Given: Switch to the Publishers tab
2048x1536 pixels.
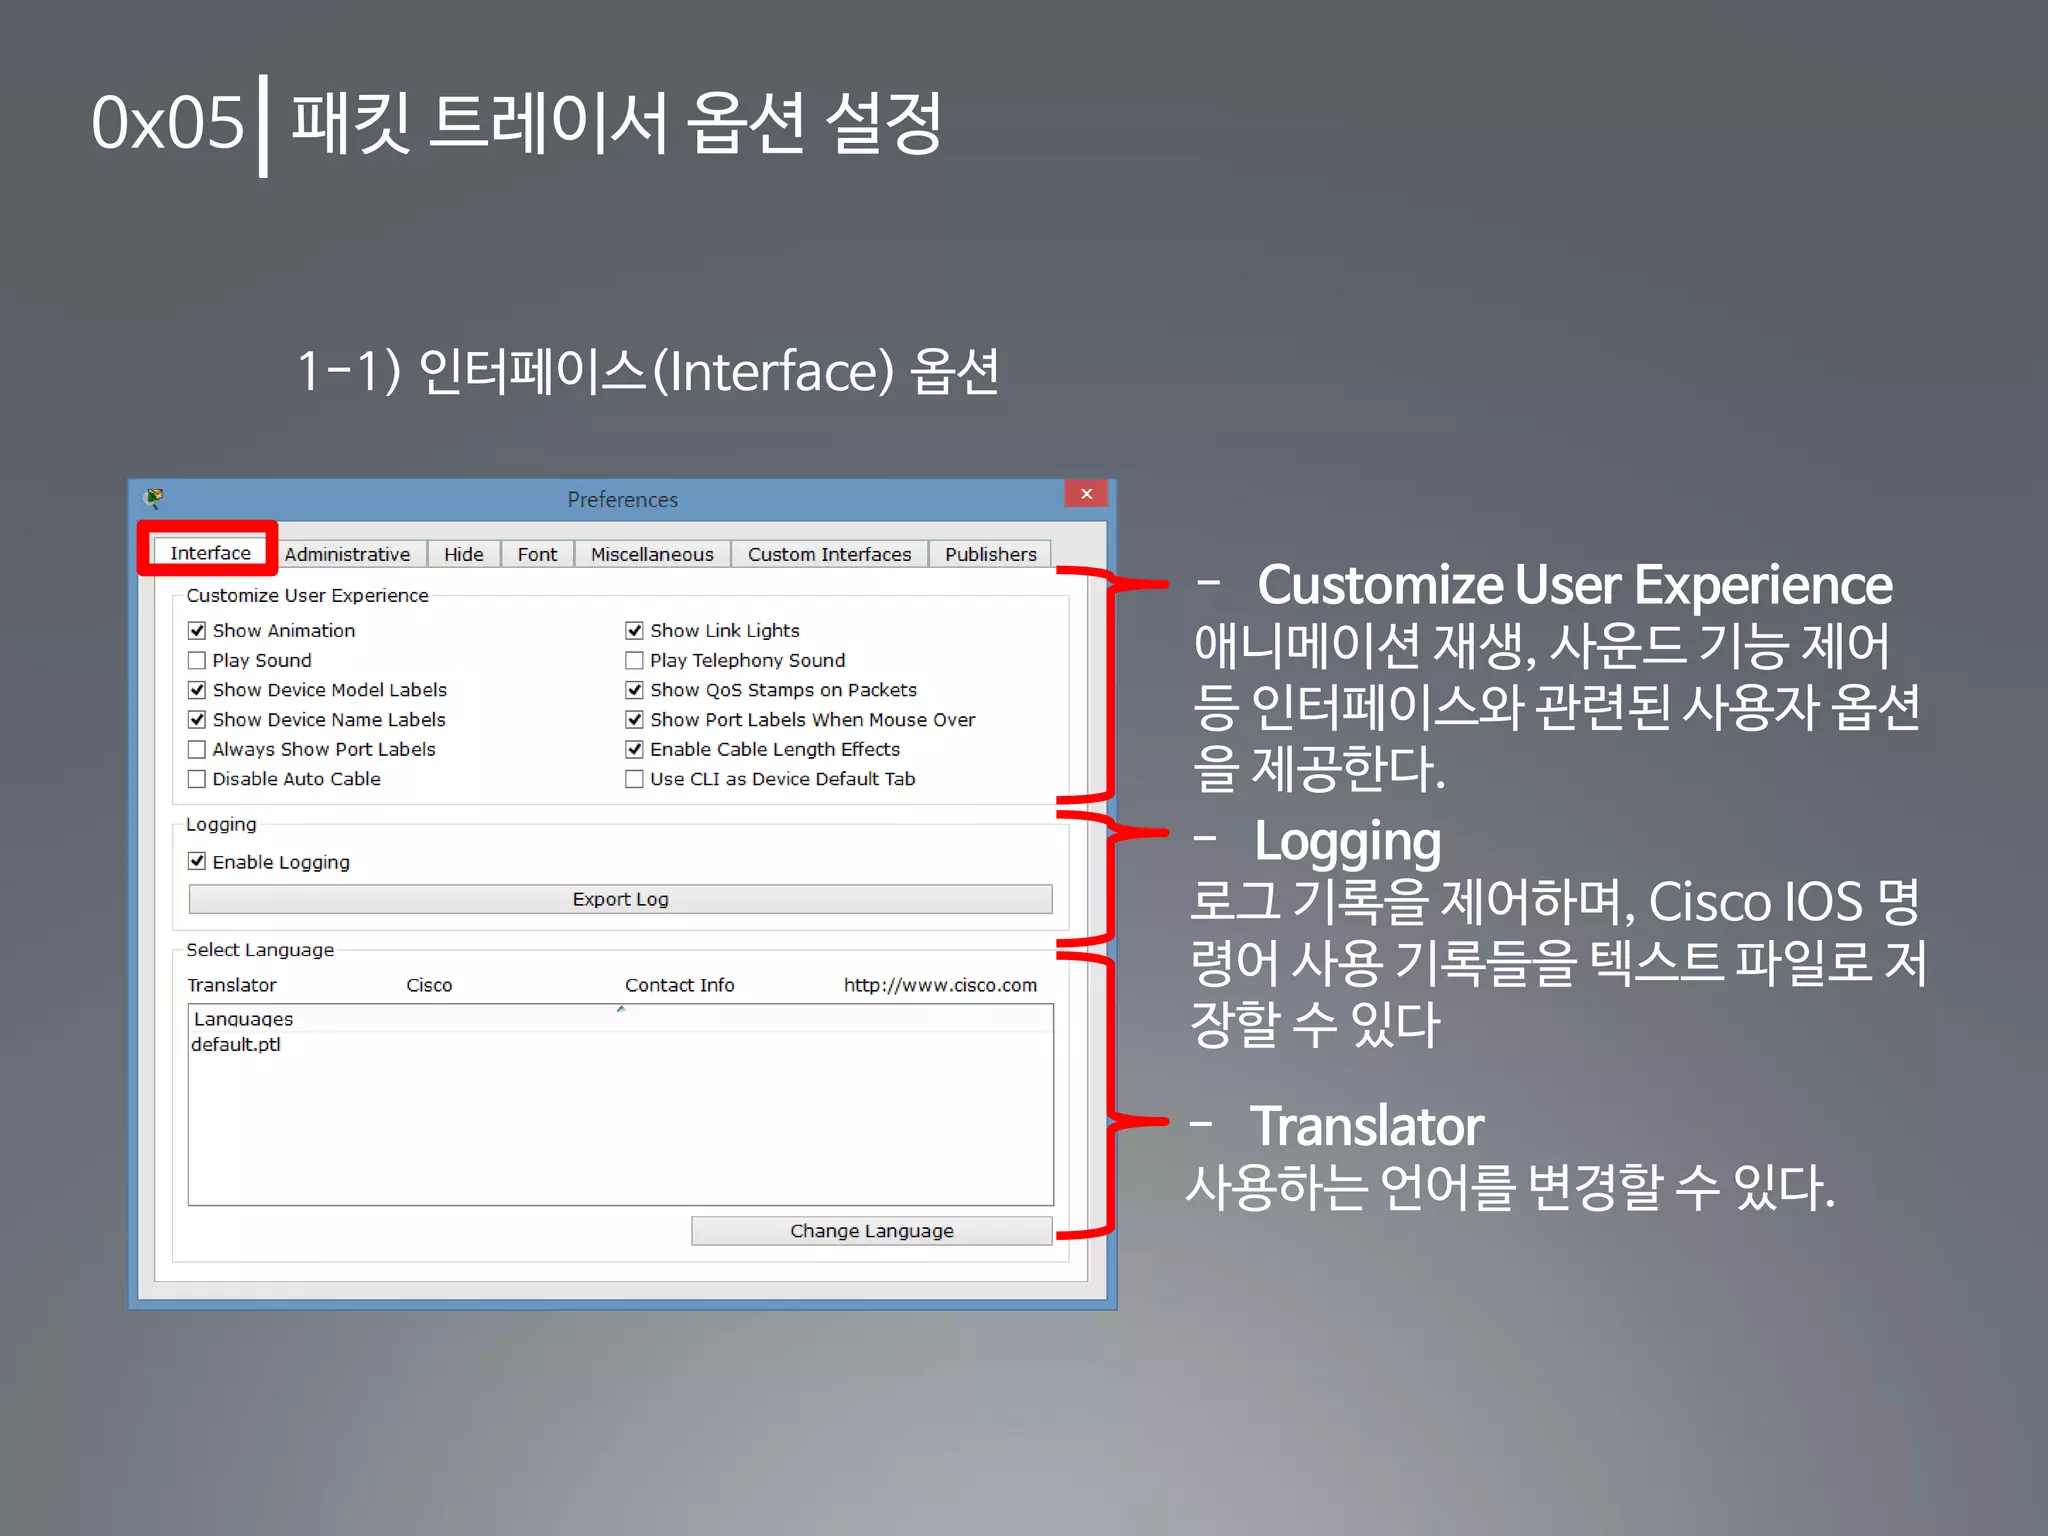Looking at the screenshot, I should (x=990, y=554).
